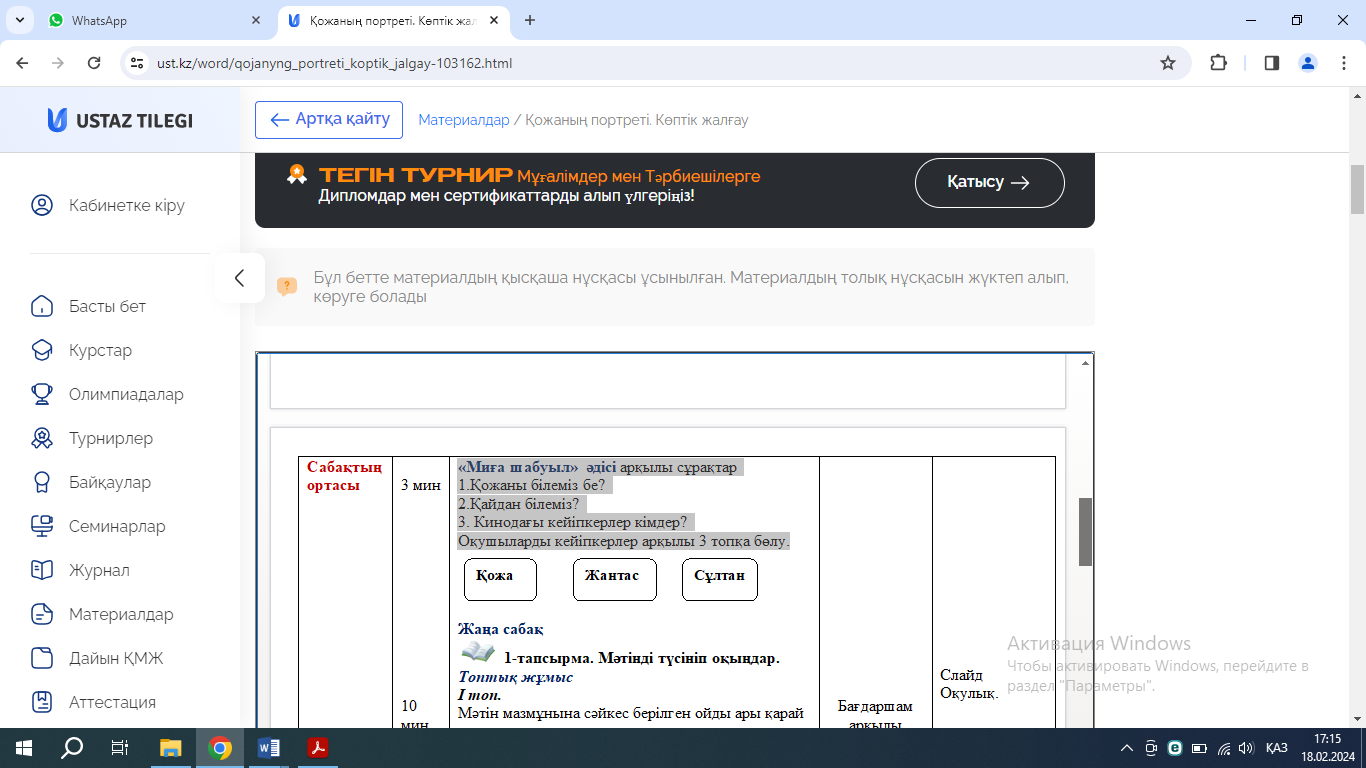Open Дайын ҚМЖ folder icon
Screen dimensions: 1366x768
click(x=42, y=658)
